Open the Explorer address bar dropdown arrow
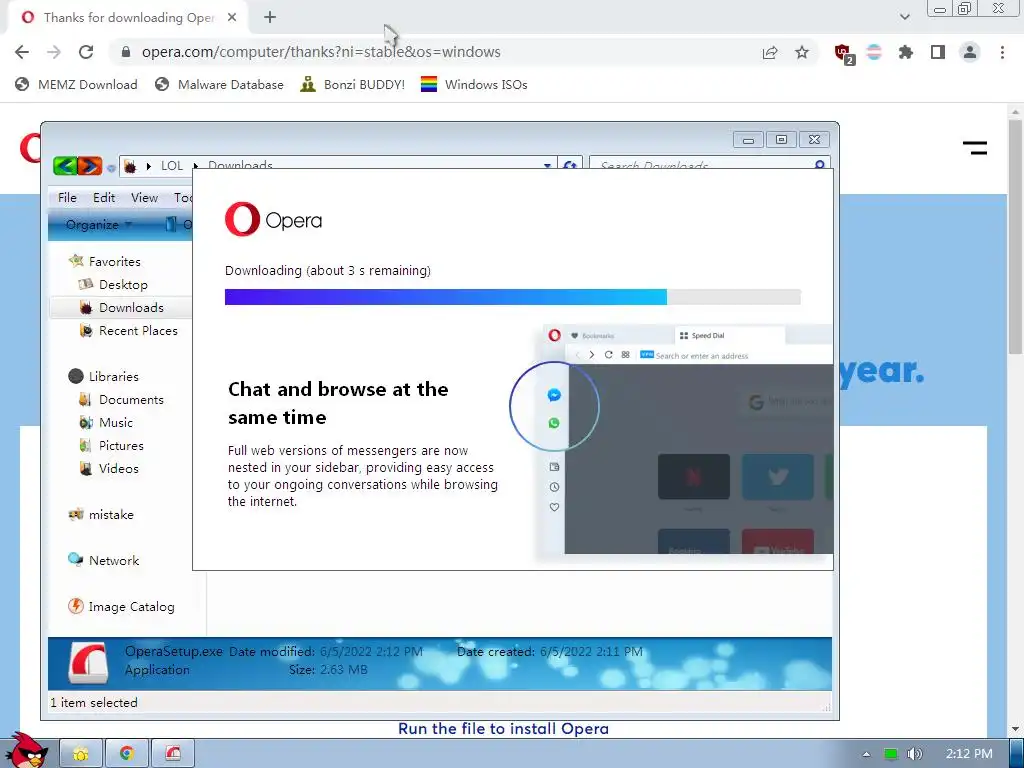Screen dimensions: 1024x768 tap(547, 166)
